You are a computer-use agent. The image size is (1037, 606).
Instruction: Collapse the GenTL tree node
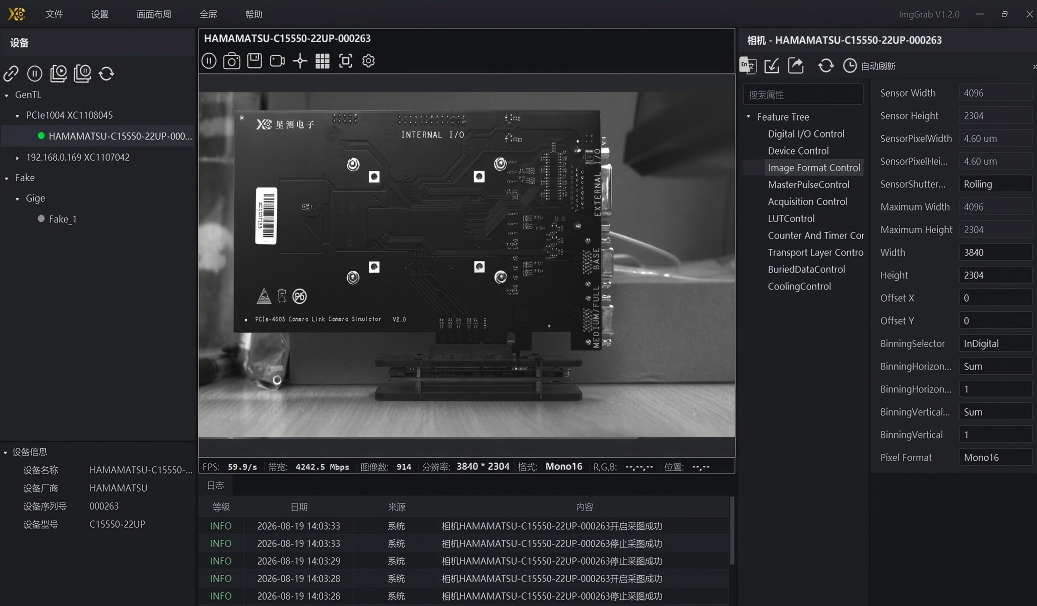(7, 95)
